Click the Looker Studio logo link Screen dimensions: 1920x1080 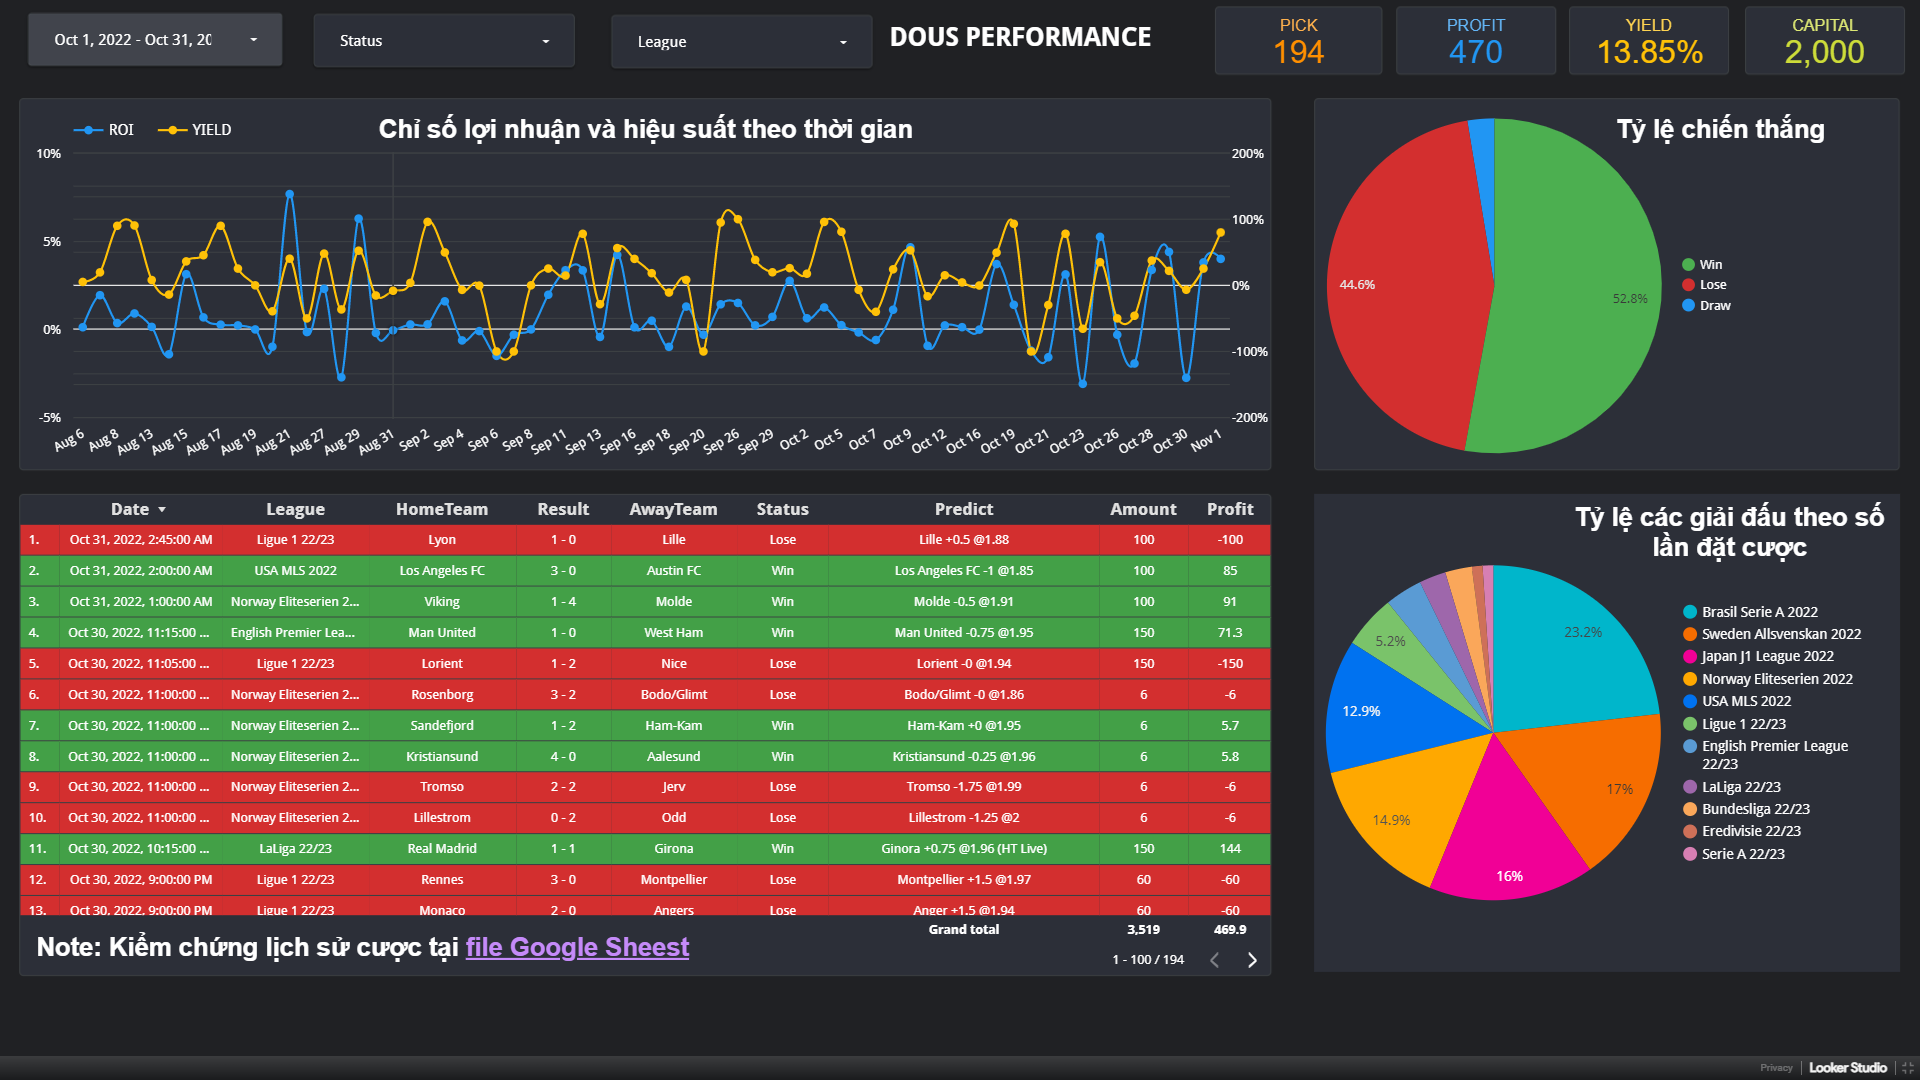[1847, 1068]
